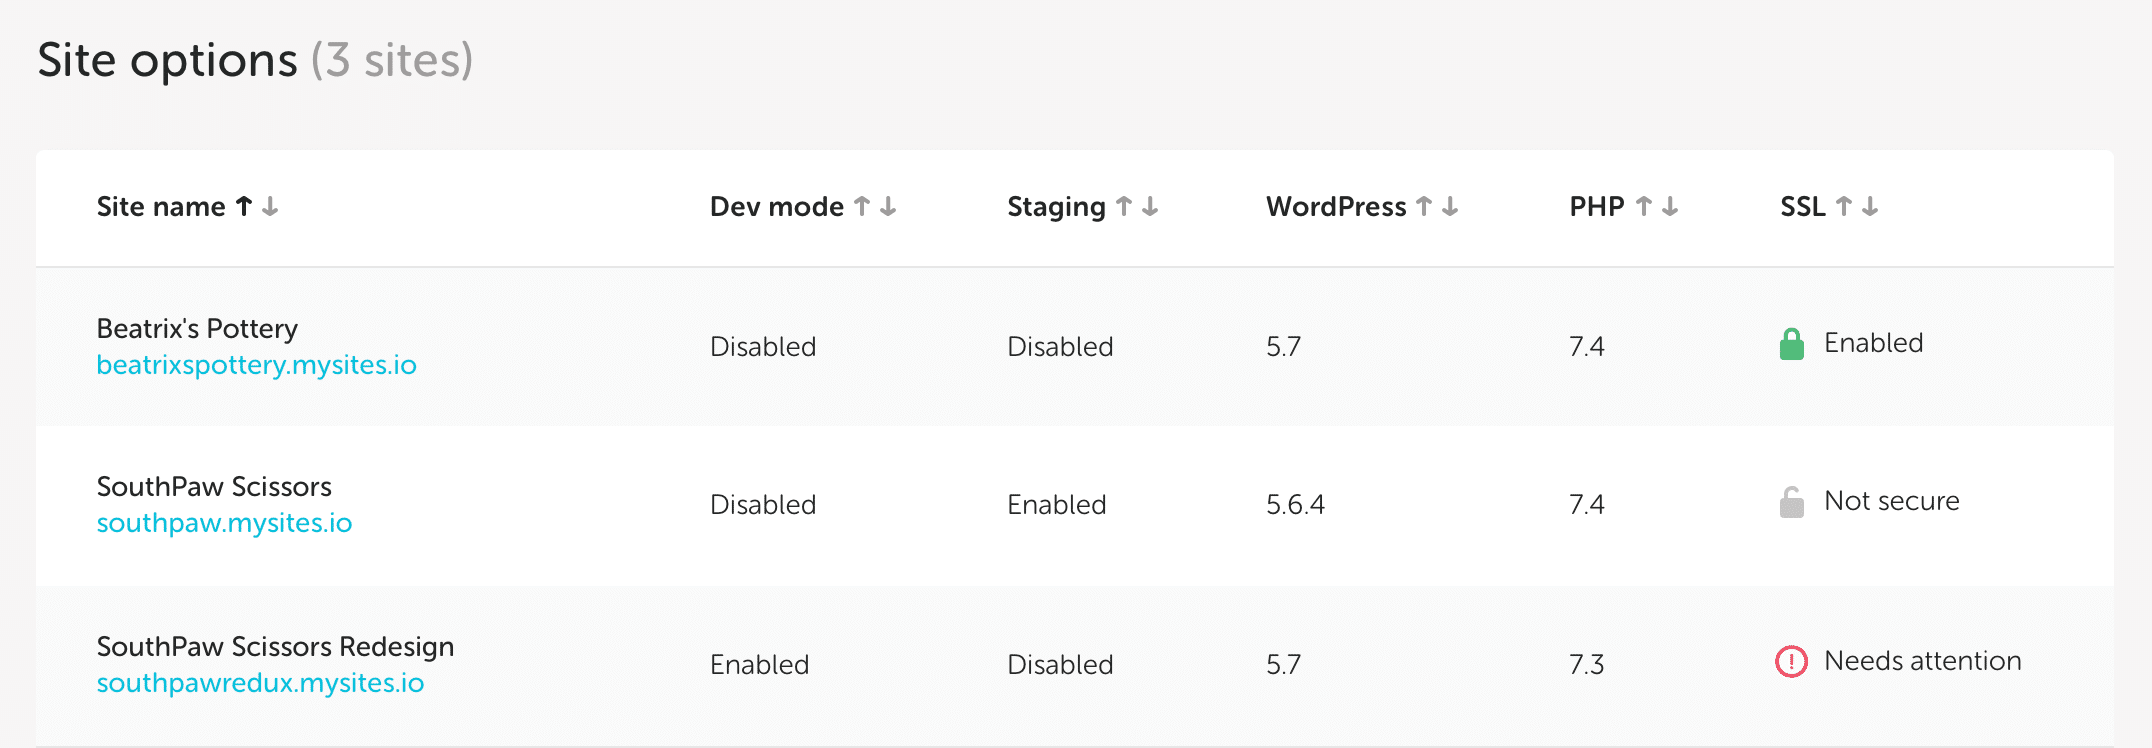The height and width of the screenshot is (748, 2152).
Task: Select the SouthPaw Scissors Redesign site name
Action: click(x=275, y=647)
